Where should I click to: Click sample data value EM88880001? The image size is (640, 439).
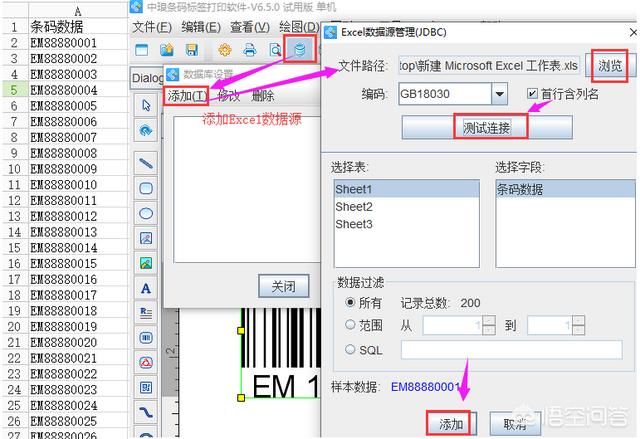pyautogui.click(x=426, y=386)
